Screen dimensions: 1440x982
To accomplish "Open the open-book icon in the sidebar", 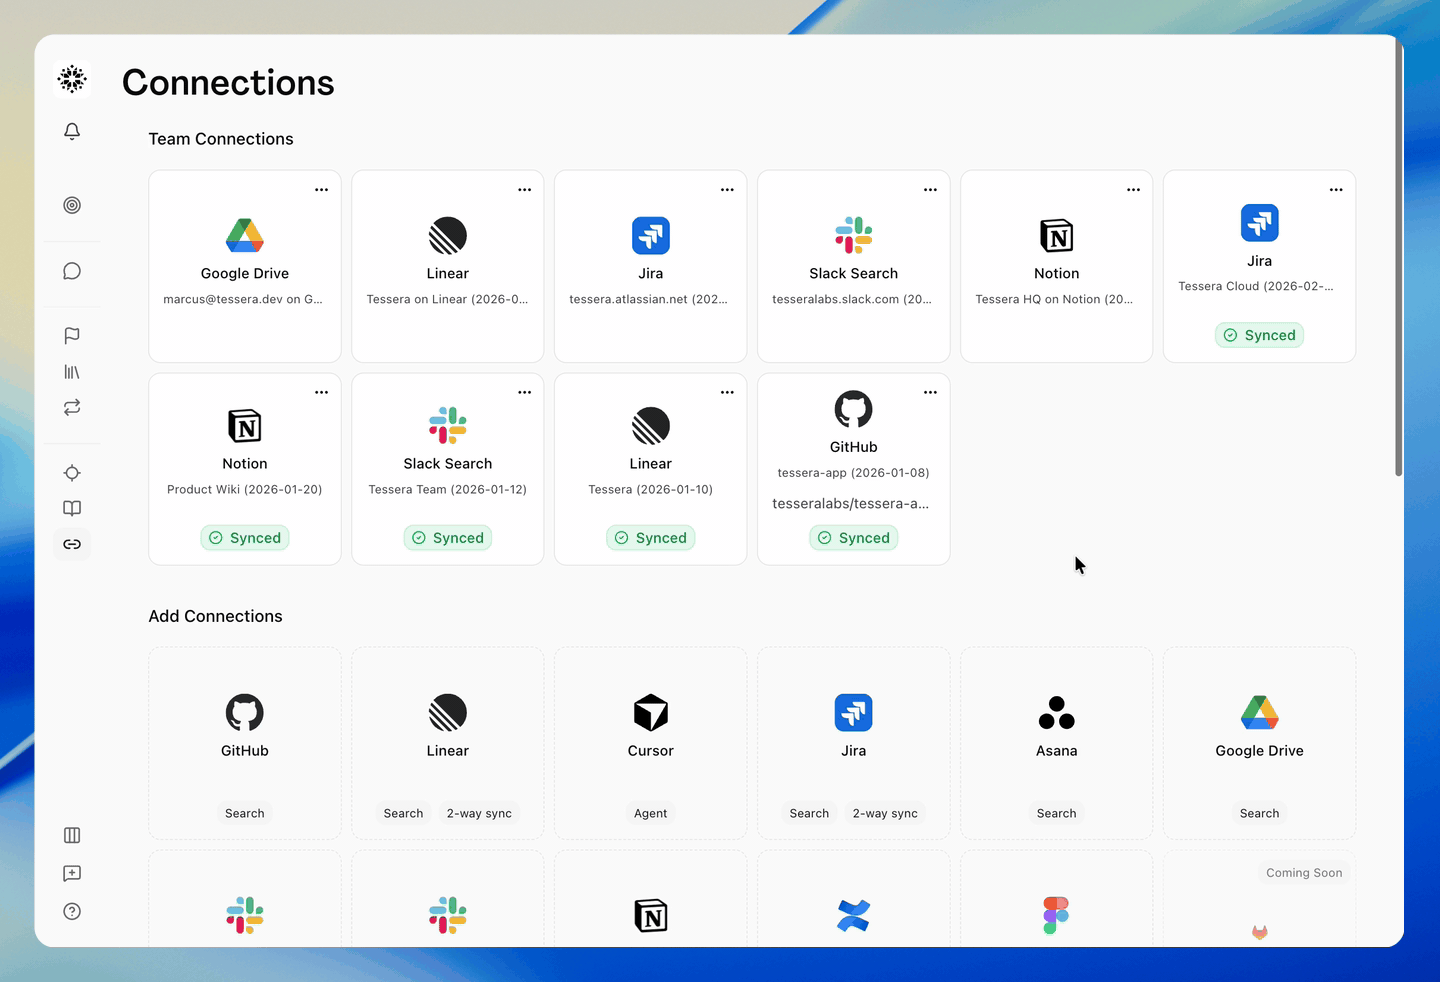I will 72,508.
